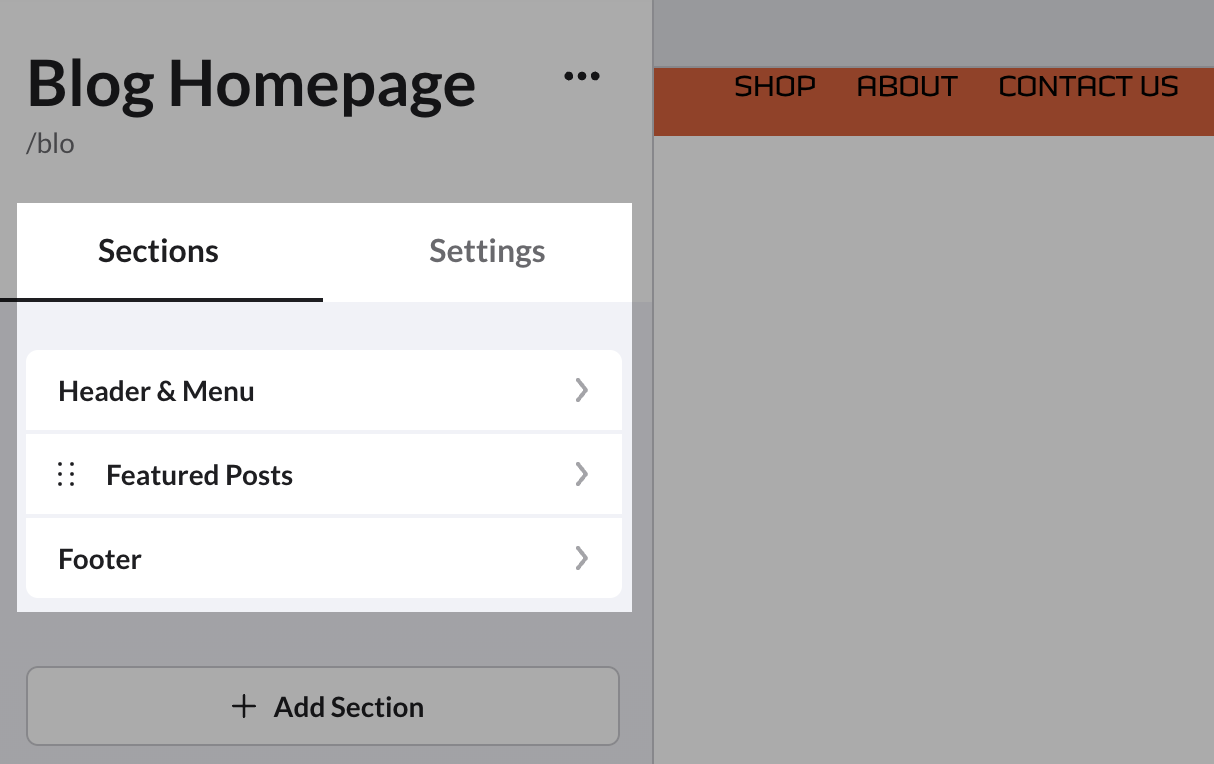Switch to the Sections tab
Viewport: 1214px width, 764px height.
[158, 250]
